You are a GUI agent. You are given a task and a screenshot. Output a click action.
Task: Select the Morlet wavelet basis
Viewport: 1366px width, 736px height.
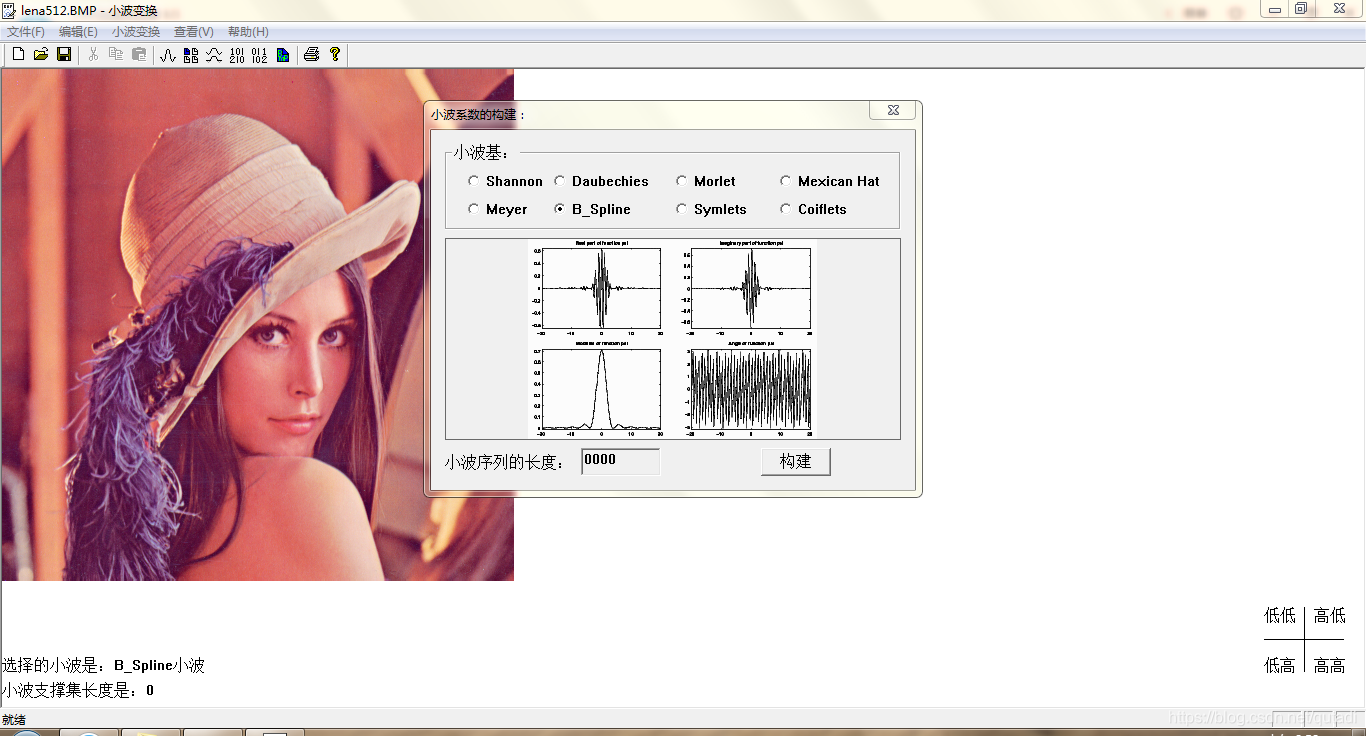tap(706, 181)
